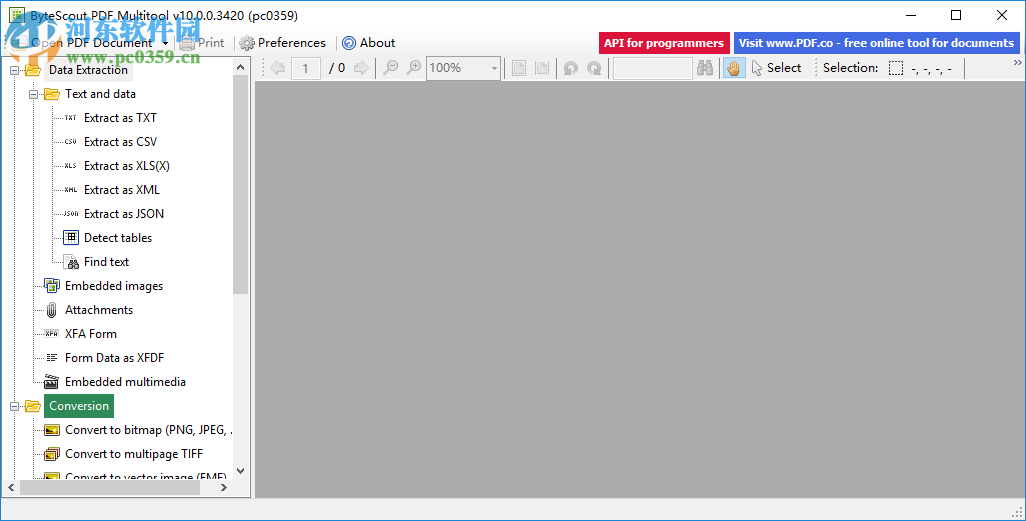Image resolution: width=1026 pixels, height=521 pixels.
Task: Open the zoom percentage dropdown
Action: coord(494,68)
